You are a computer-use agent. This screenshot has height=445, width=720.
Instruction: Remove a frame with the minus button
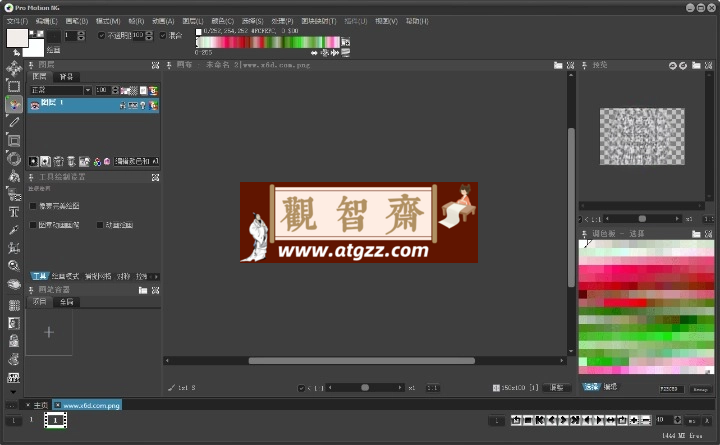646,420
